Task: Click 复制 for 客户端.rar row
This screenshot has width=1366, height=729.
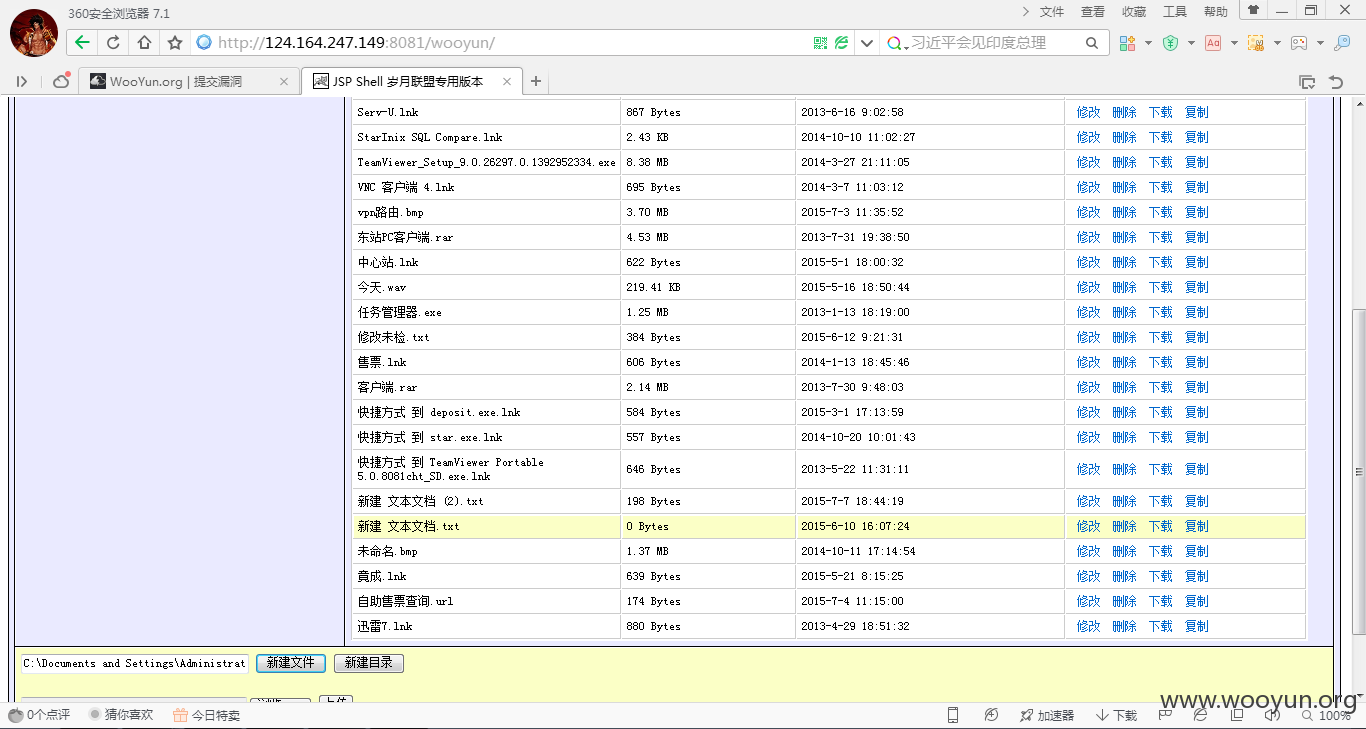Action: coord(1196,387)
